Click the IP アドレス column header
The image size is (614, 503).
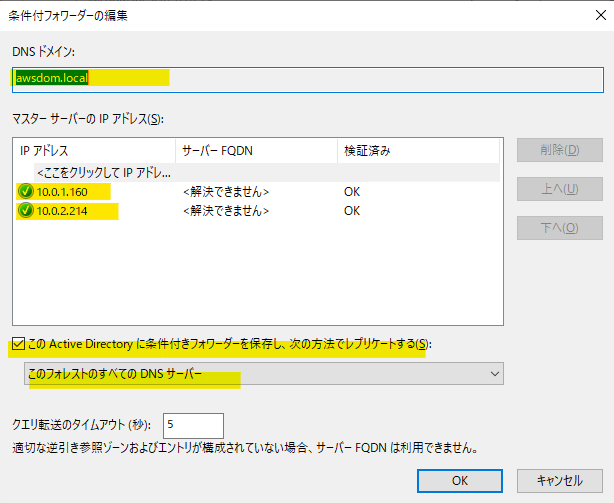tap(93, 150)
